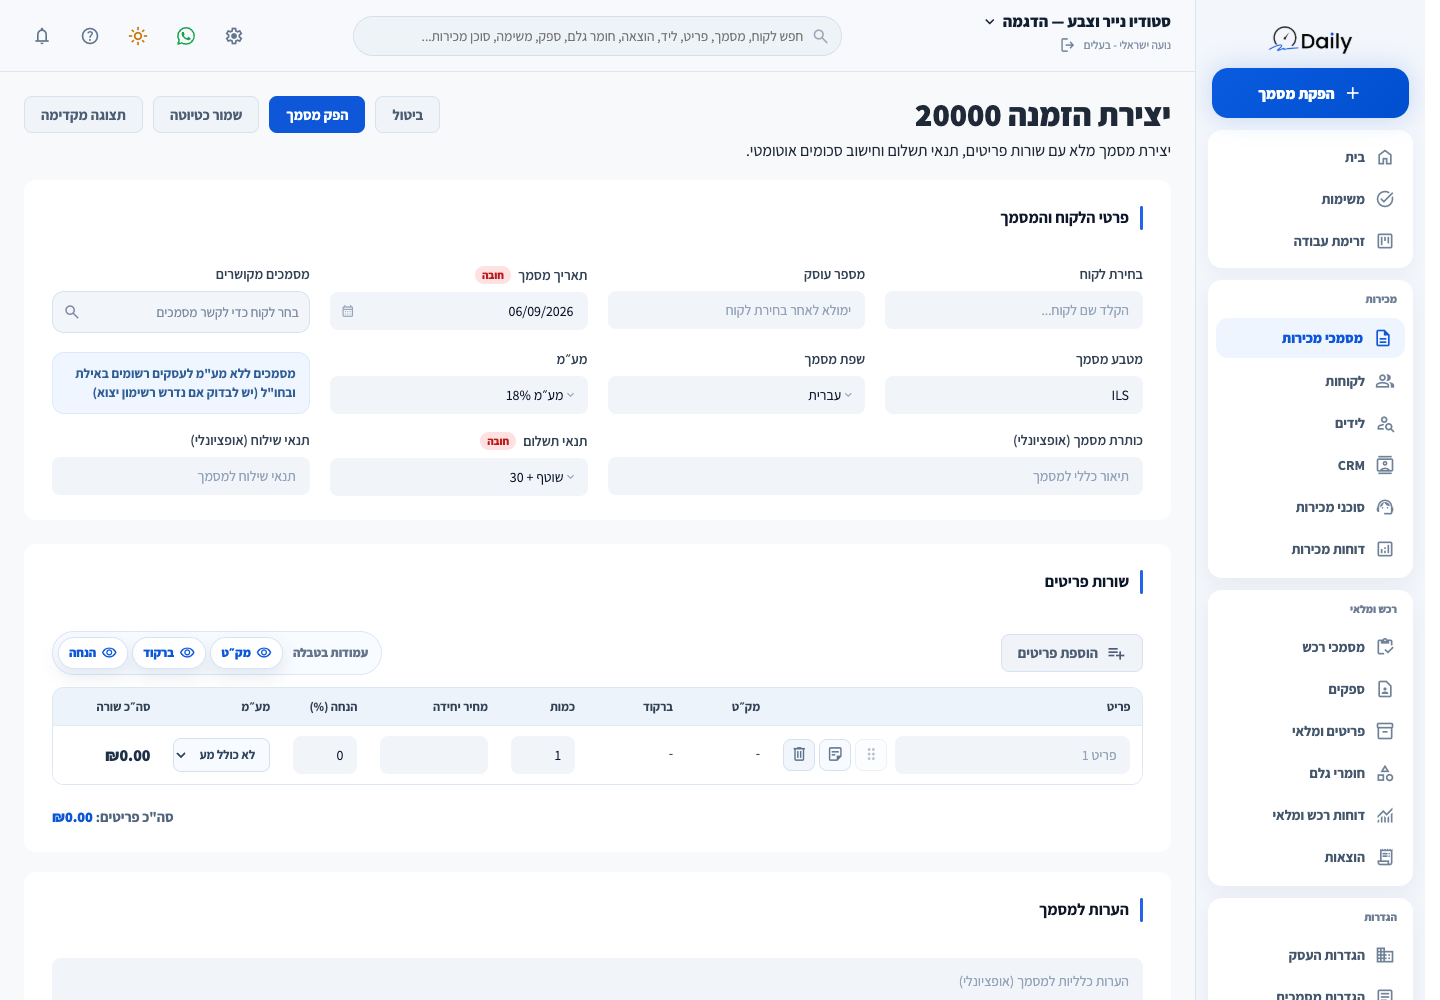Open CRM in sidebar
Image resolution: width=1440 pixels, height=1000 pixels.
[1310, 465]
